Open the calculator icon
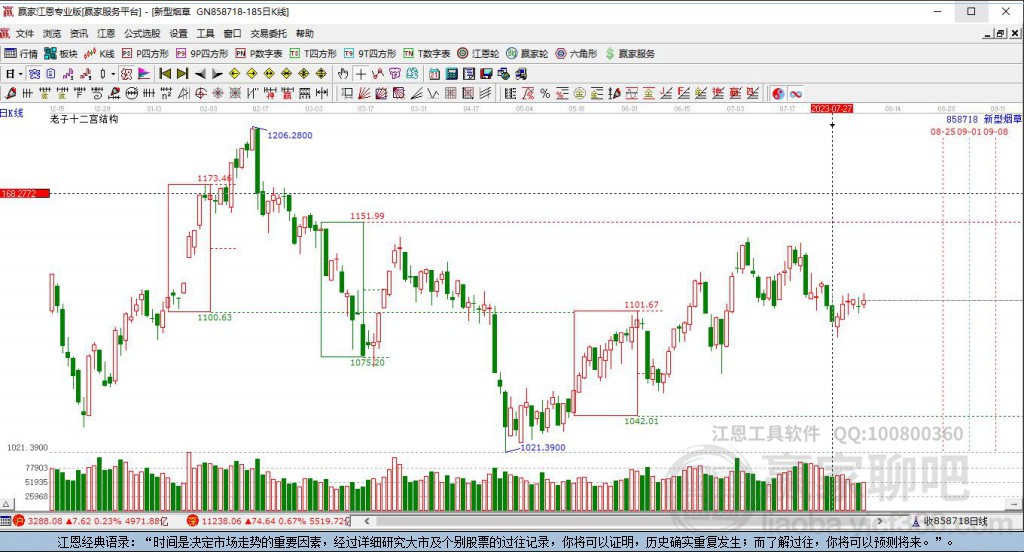 pos(451,74)
